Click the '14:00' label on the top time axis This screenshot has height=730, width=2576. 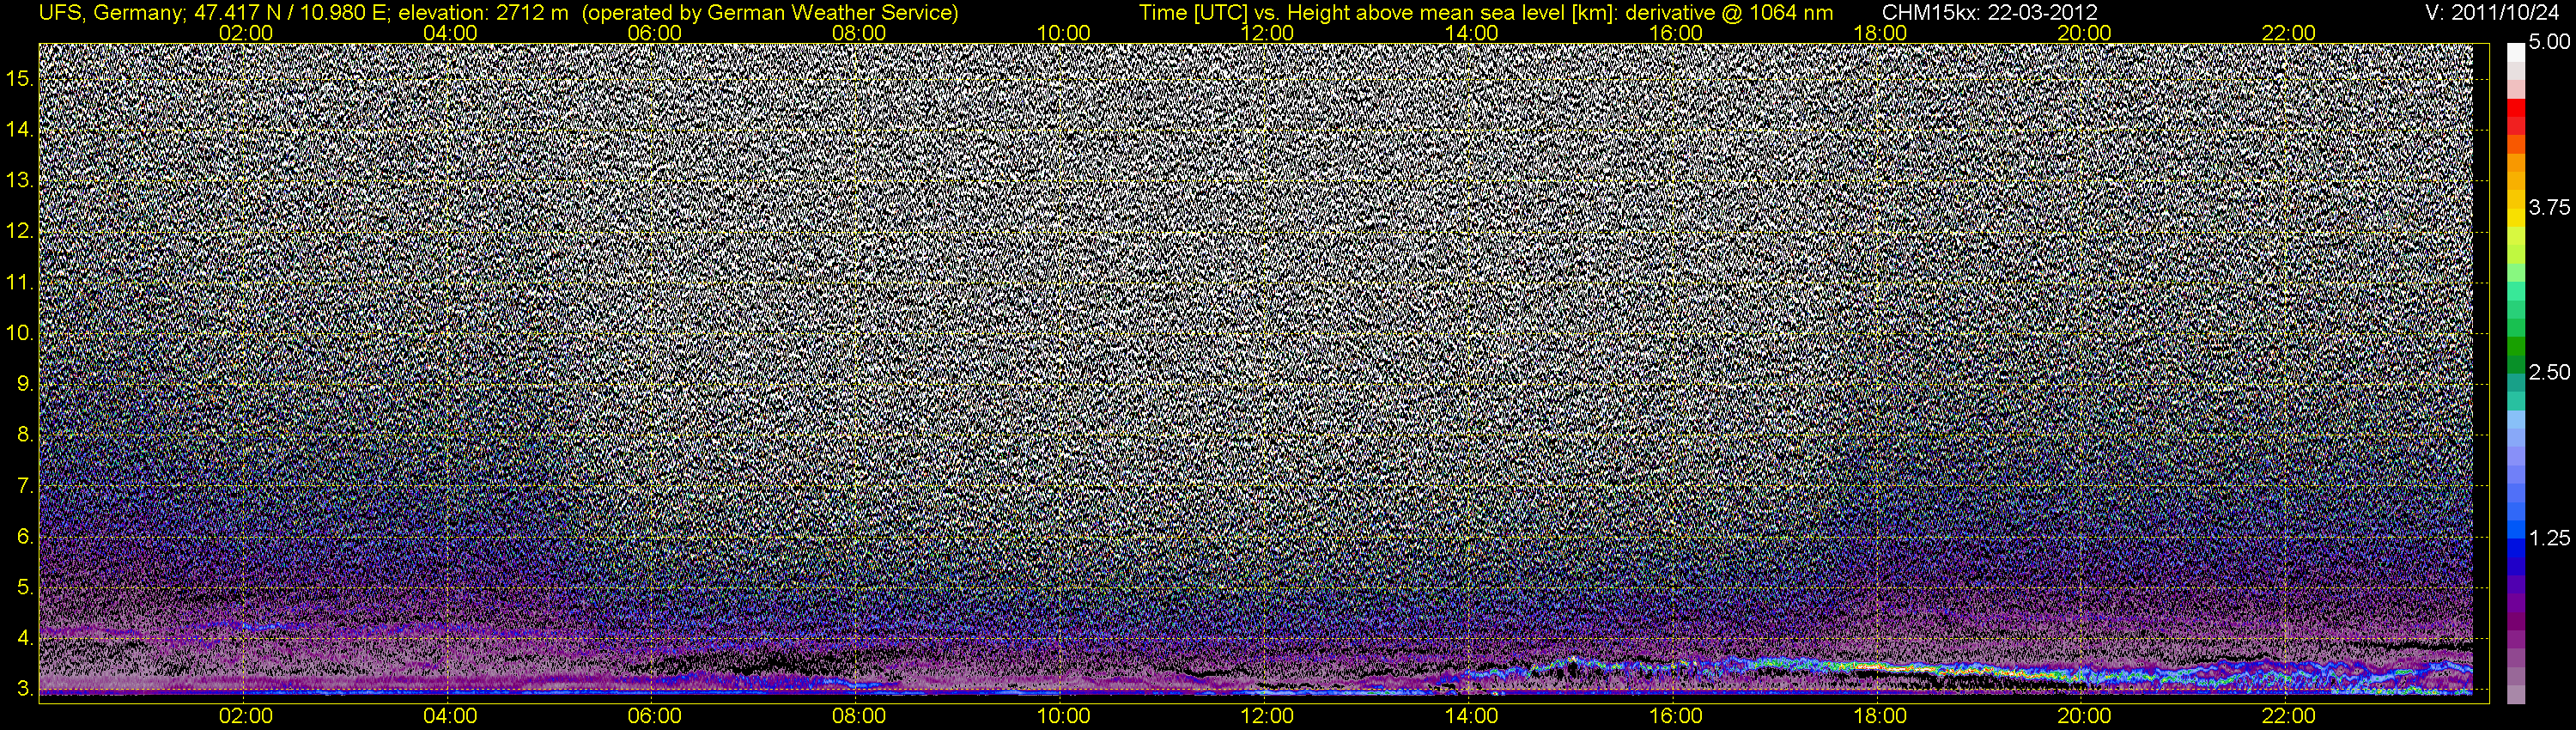pyautogui.click(x=1472, y=33)
